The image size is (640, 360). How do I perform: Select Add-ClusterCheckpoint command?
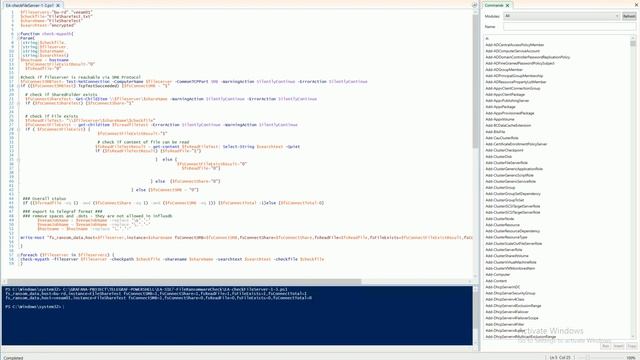tap(504, 150)
